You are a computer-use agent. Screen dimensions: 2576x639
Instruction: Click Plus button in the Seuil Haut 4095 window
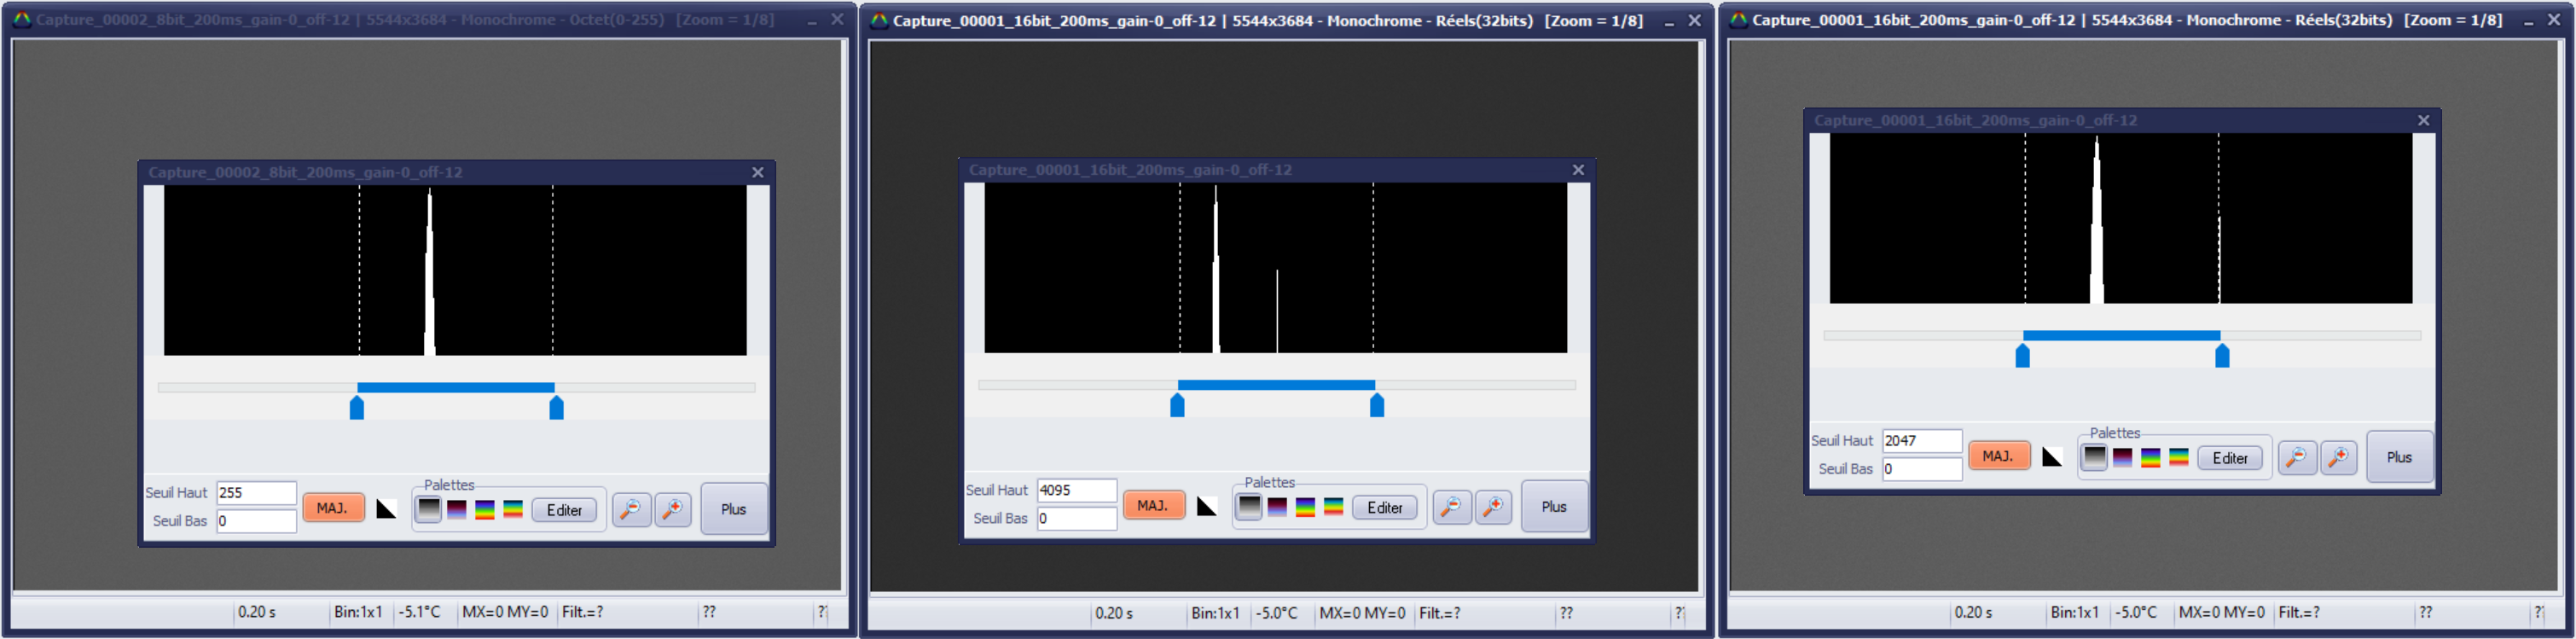tap(1554, 507)
